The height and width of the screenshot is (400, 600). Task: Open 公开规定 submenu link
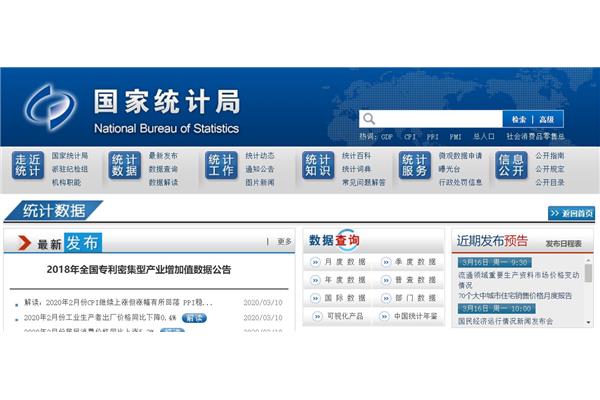[549, 169]
